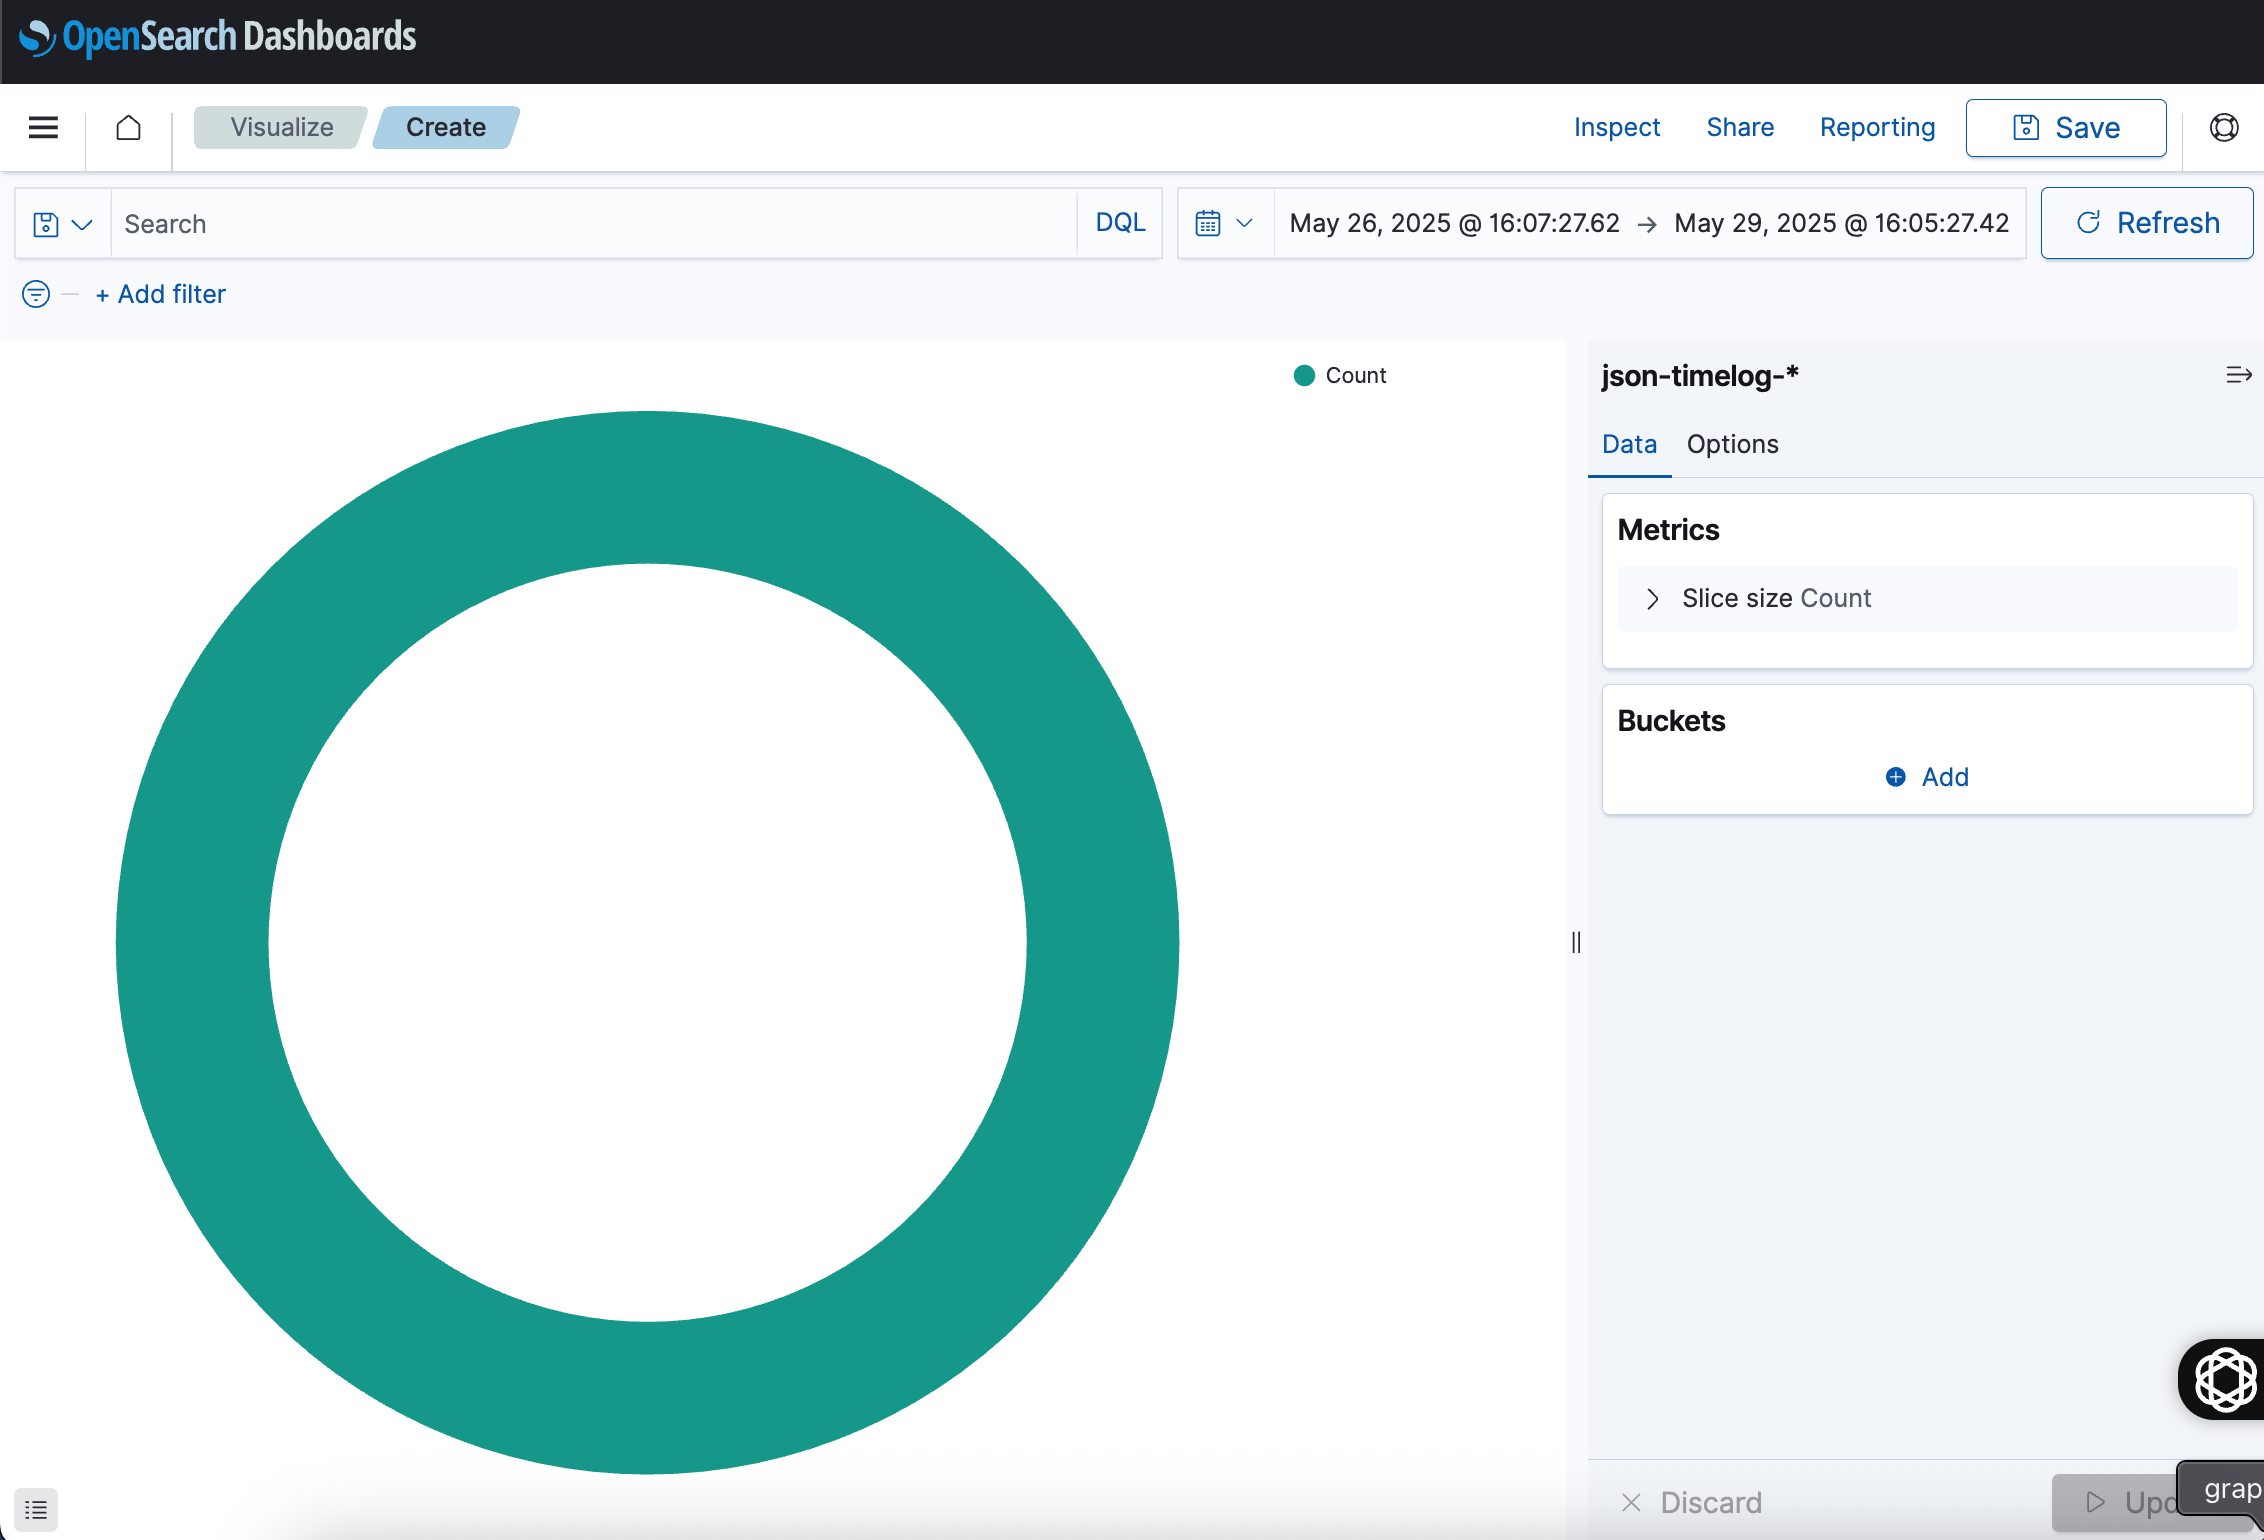The image size is (2264, 1540).
Task: Go to home via house icon
Action: coord(128,127)
